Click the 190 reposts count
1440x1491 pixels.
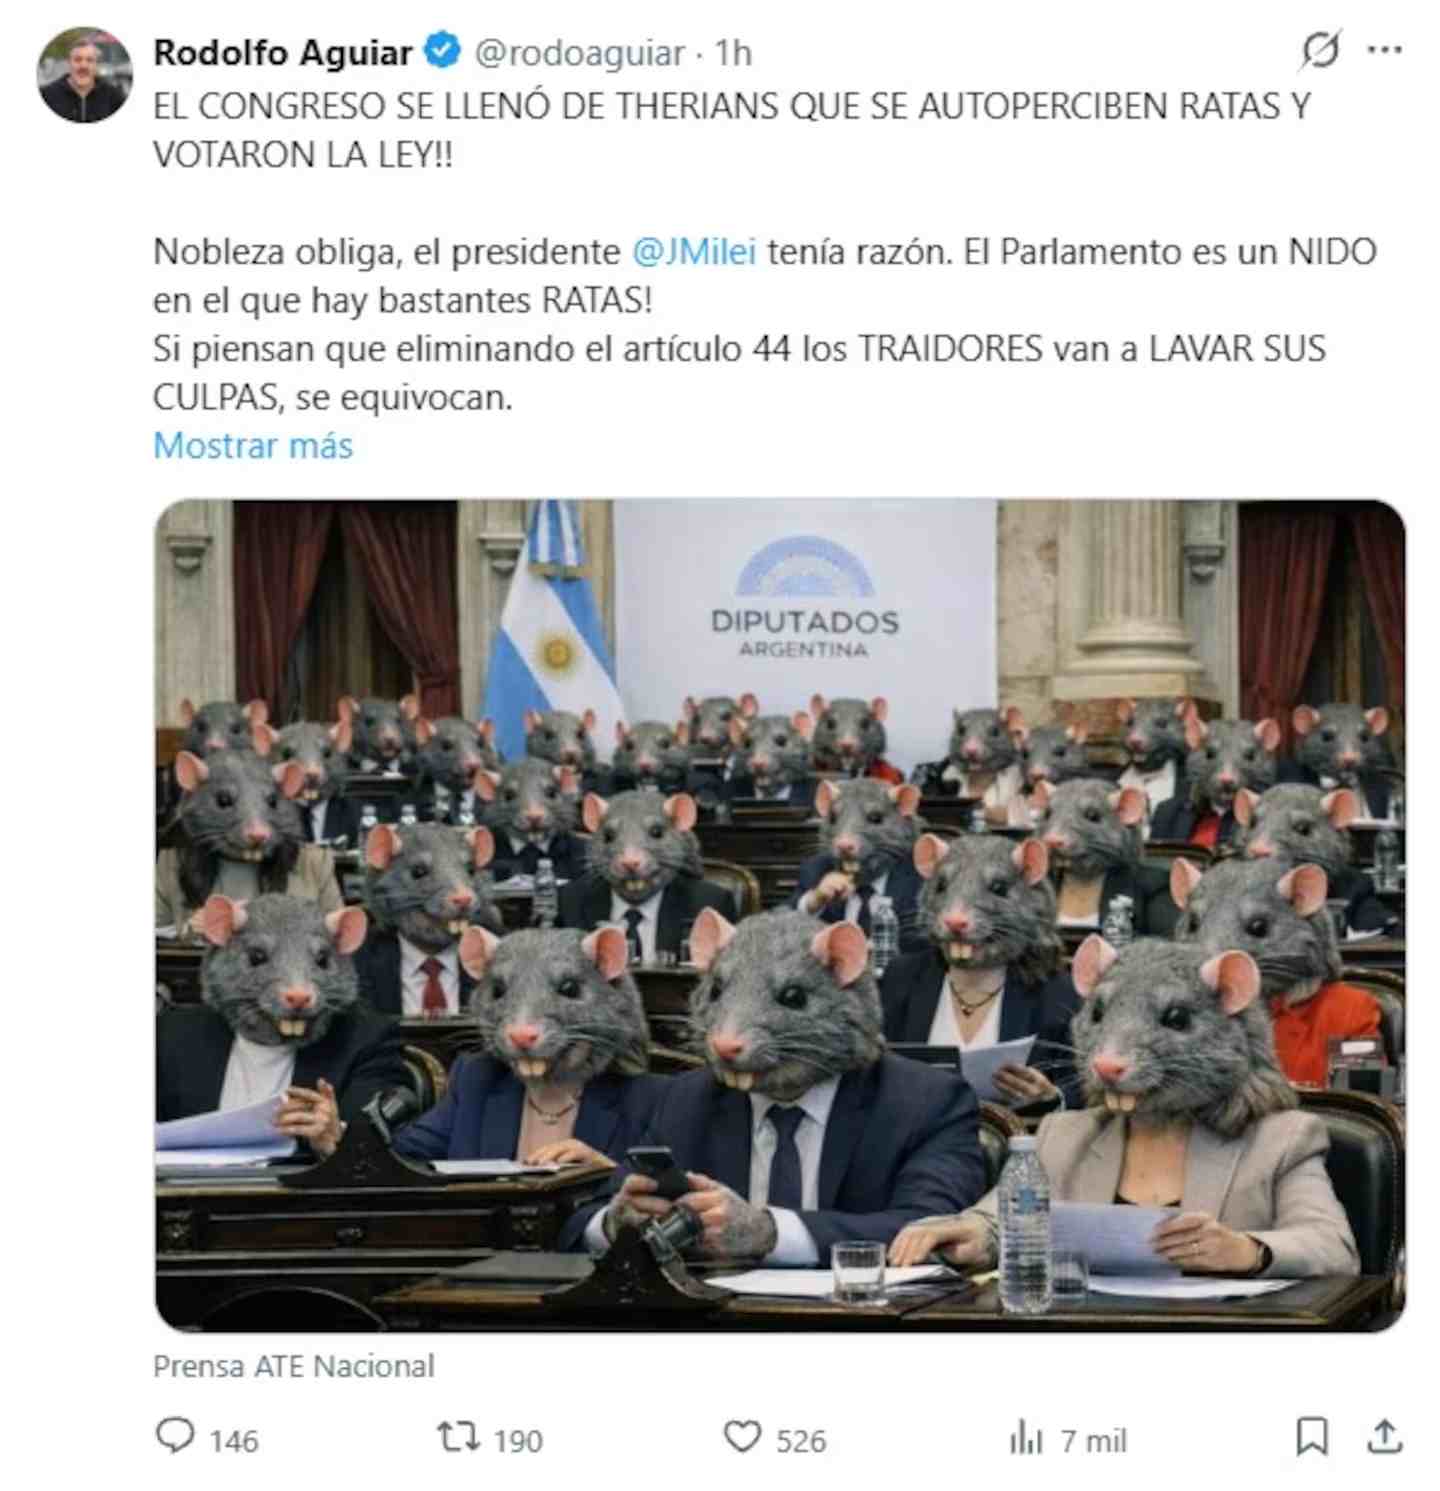pos(518,1441)
